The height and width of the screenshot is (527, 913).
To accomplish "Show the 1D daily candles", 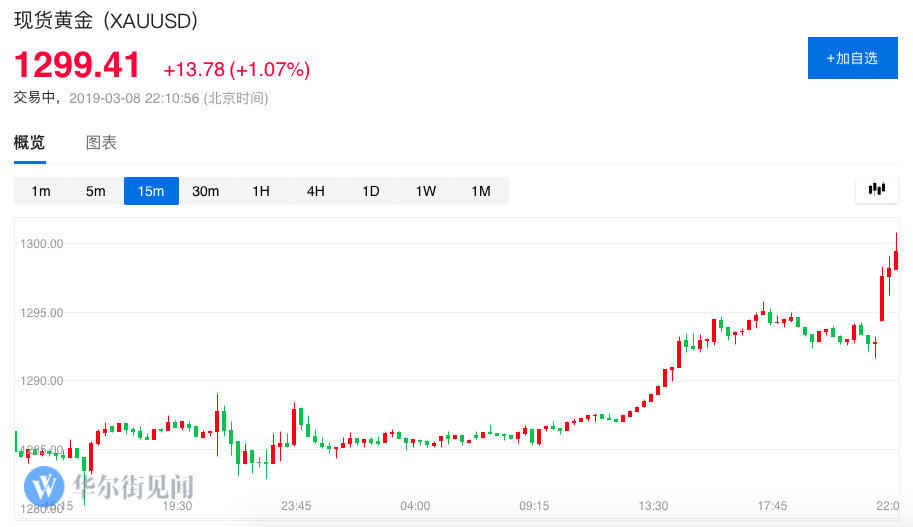I will coord(371,191).
